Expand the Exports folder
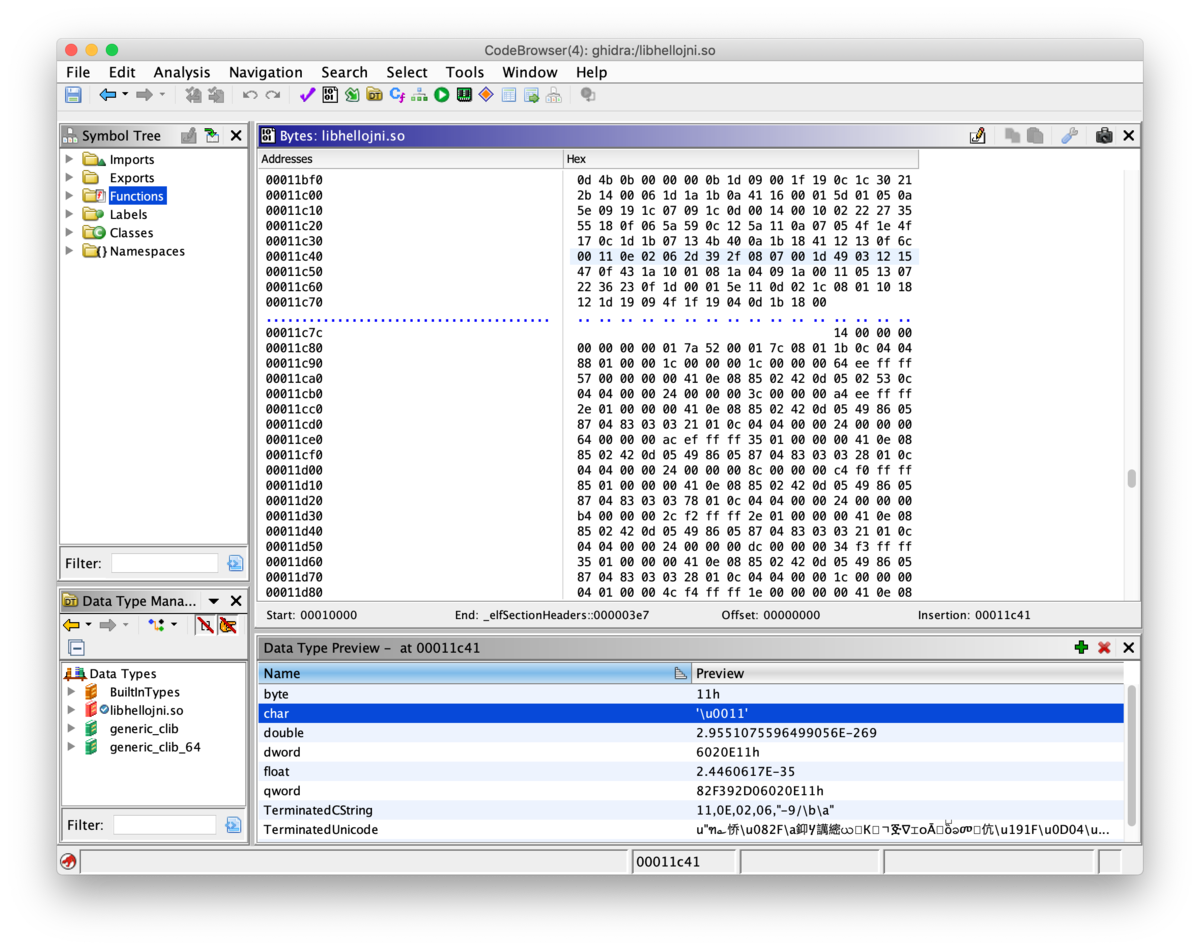This screenshot has width=1200, height=950. point(69,177)
